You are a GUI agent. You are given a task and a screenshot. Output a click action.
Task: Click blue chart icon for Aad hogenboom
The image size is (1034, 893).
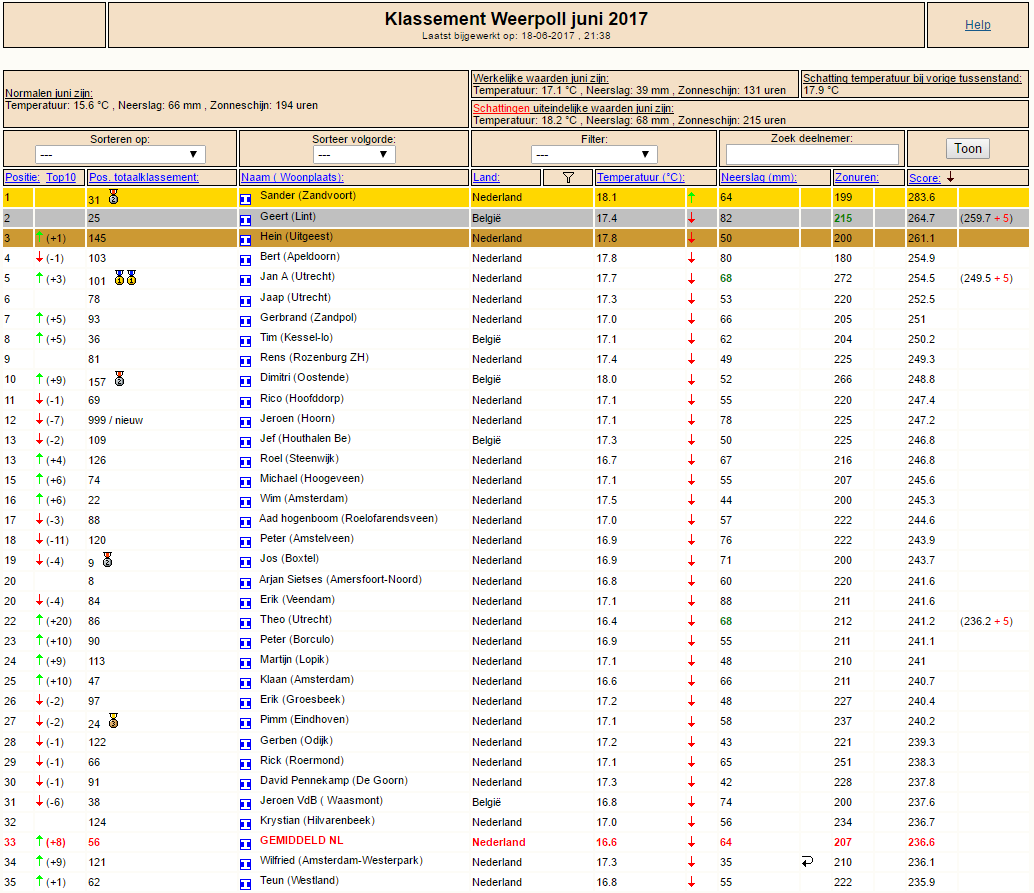coord(245,522)
